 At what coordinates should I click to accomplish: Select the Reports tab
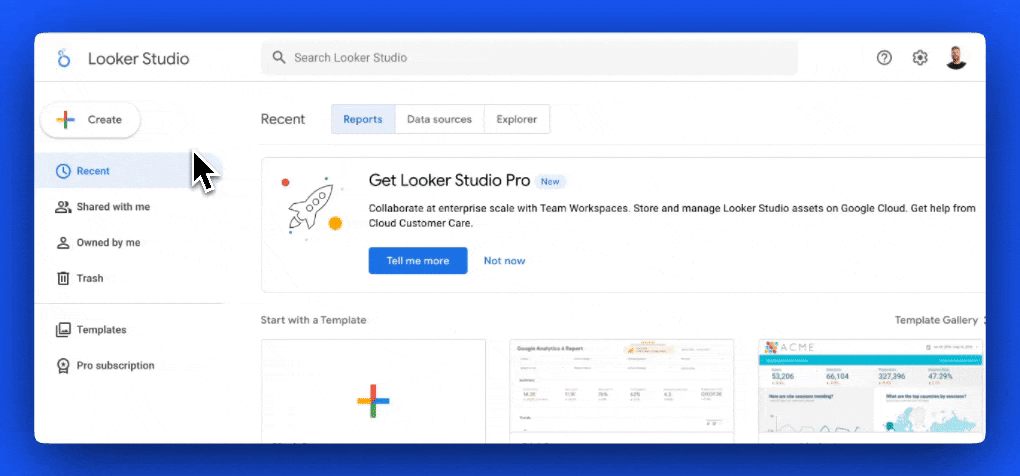tap(363, 120)
